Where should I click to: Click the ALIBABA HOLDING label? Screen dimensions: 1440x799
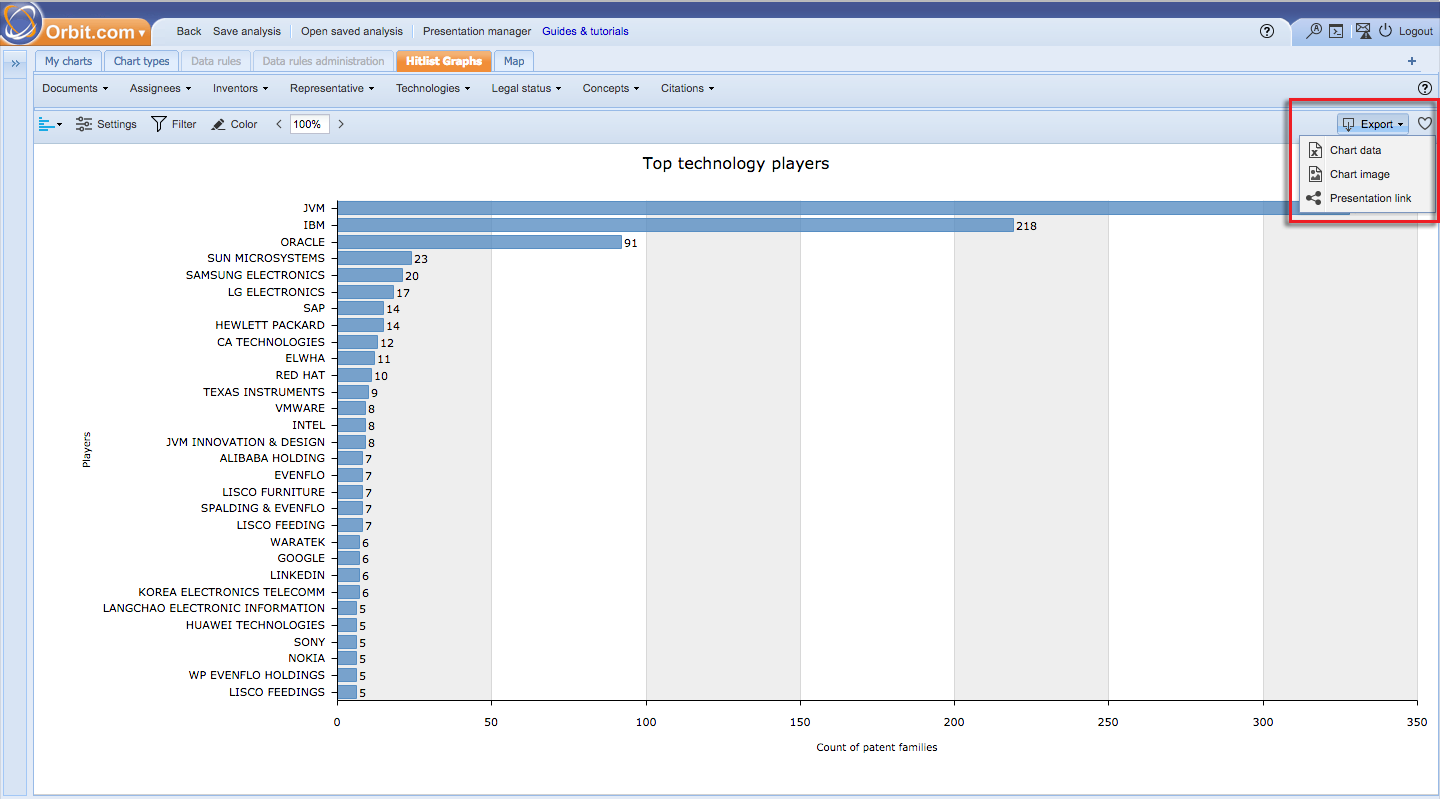click(272, 458)
